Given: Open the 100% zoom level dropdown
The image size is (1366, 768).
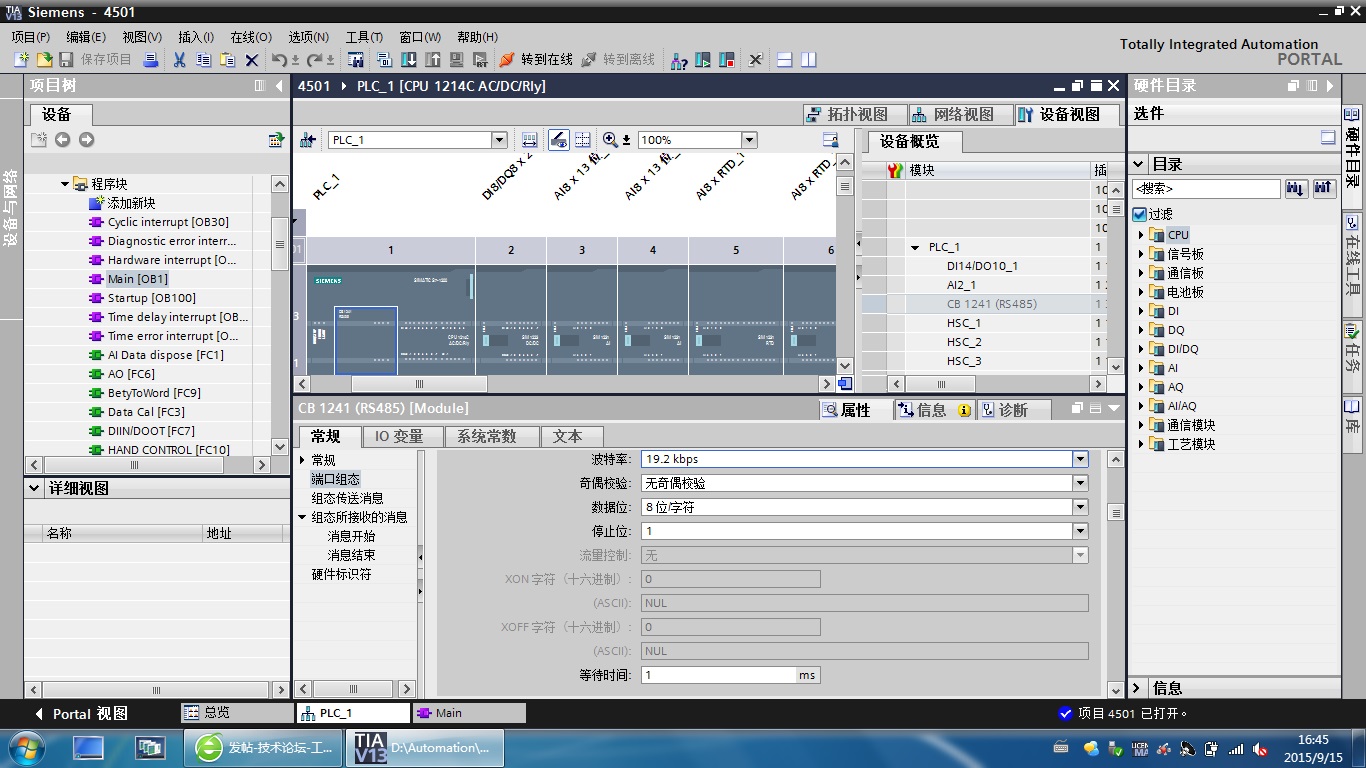Looking at the screenshot, I should [749, 140].
